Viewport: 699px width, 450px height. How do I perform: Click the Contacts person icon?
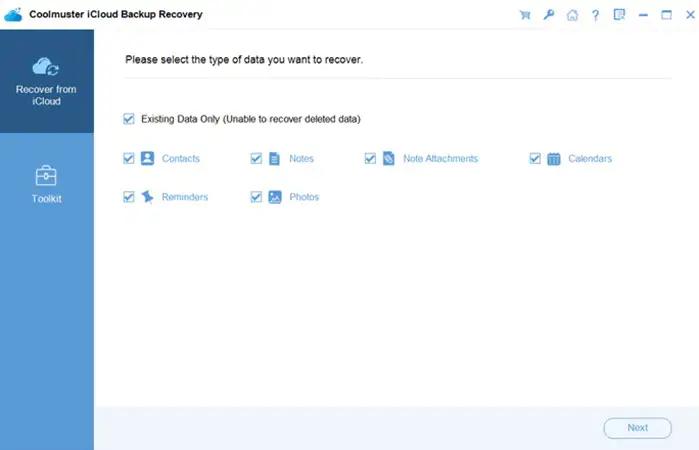[148, 158]
